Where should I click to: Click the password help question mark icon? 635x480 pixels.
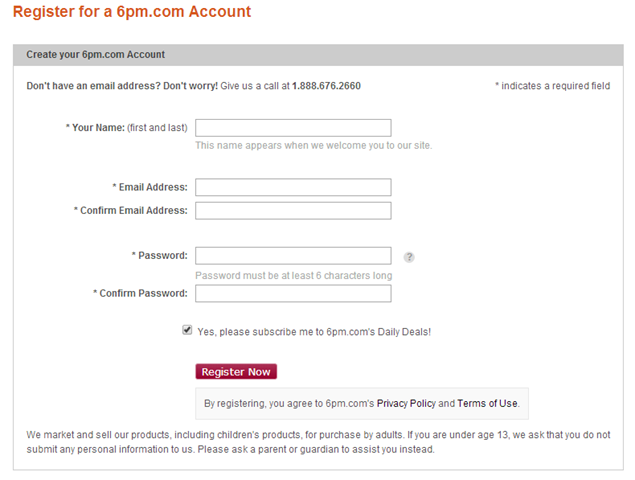pyautogui.click(x=409, y=257)
